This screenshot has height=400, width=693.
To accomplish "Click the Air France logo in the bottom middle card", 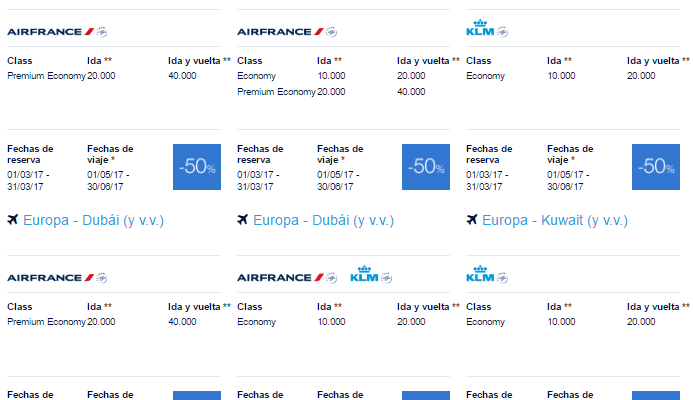I will coord(280,278).
